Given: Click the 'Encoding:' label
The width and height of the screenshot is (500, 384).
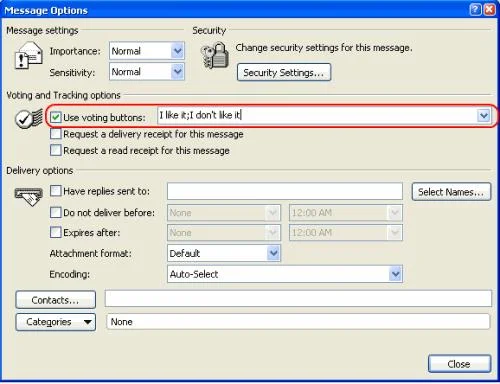Looking at the screenshot, I should [70, 274].
